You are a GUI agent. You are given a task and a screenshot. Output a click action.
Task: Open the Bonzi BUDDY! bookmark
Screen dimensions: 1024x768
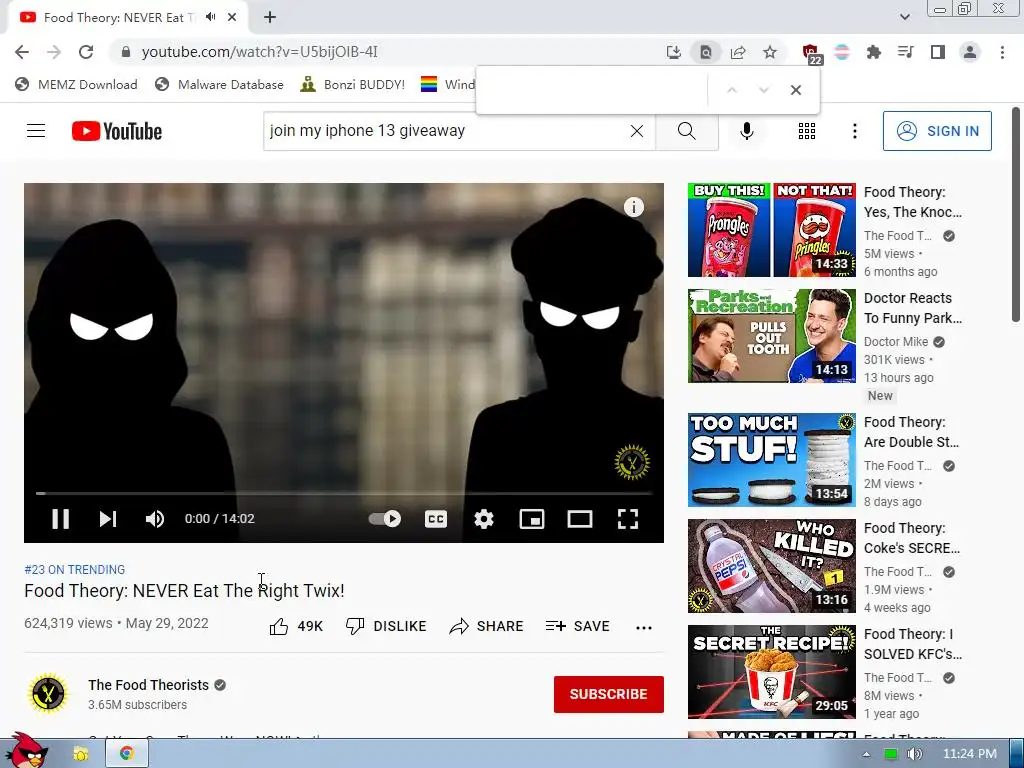tap(353, 84)
